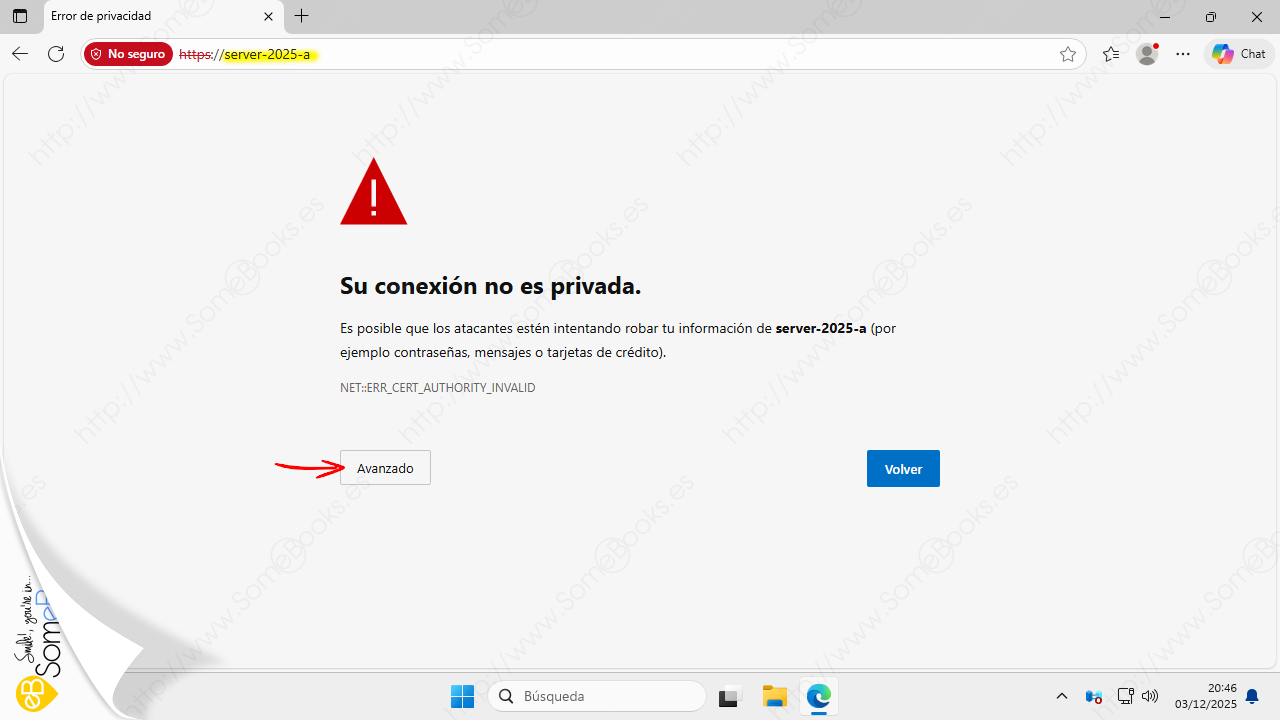Click the No seguro security badge

128,54
